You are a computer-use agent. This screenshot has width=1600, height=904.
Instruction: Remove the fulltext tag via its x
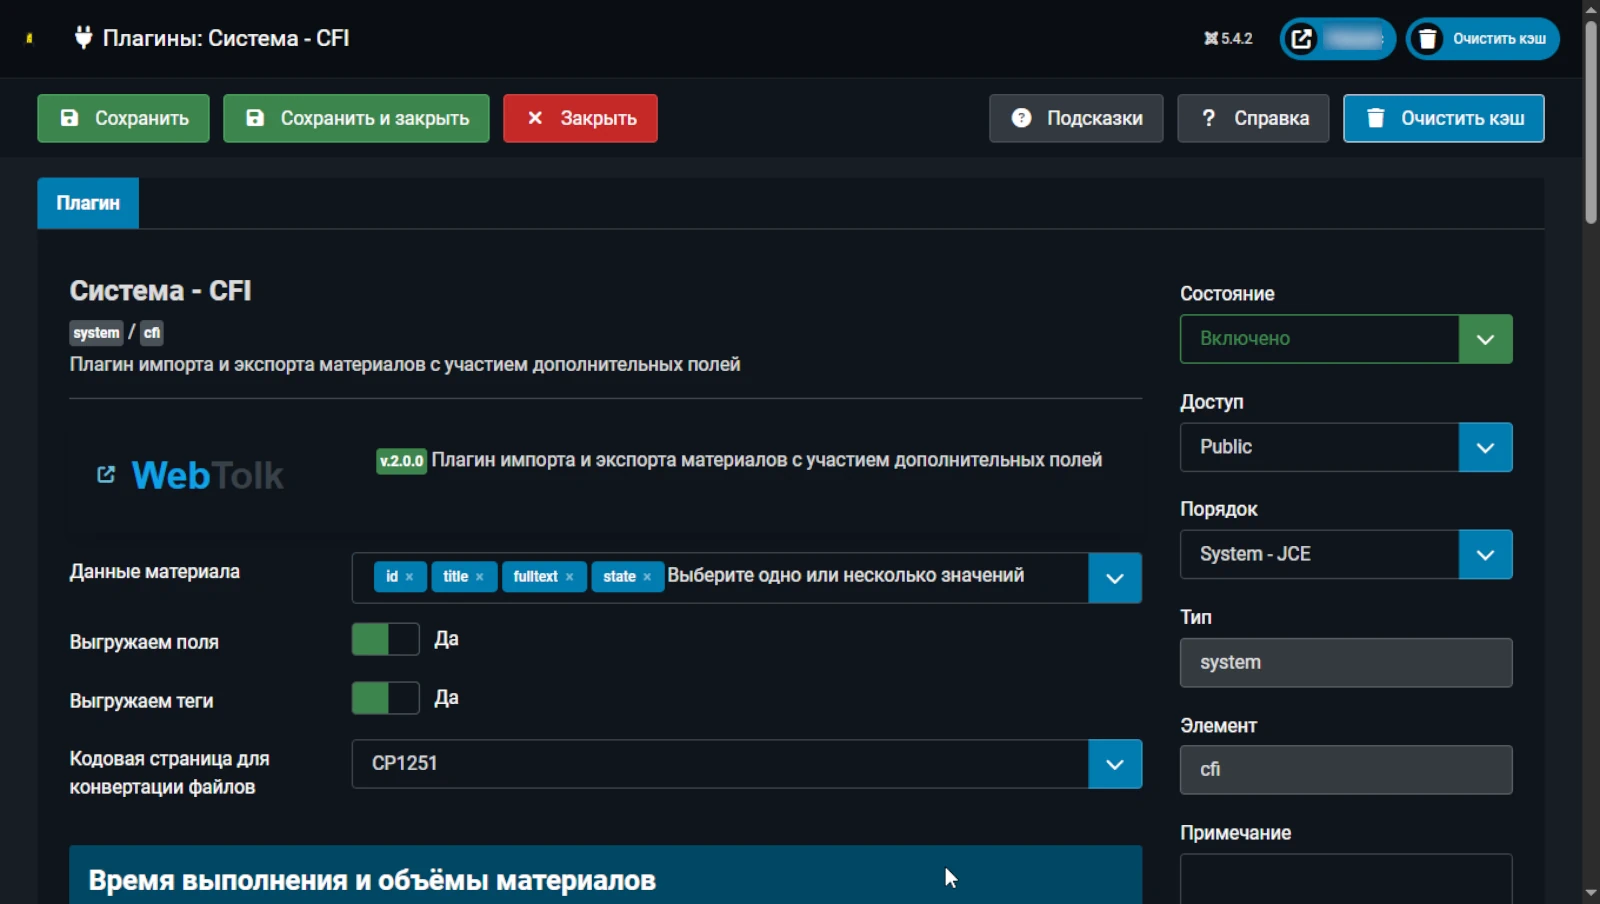570,577
